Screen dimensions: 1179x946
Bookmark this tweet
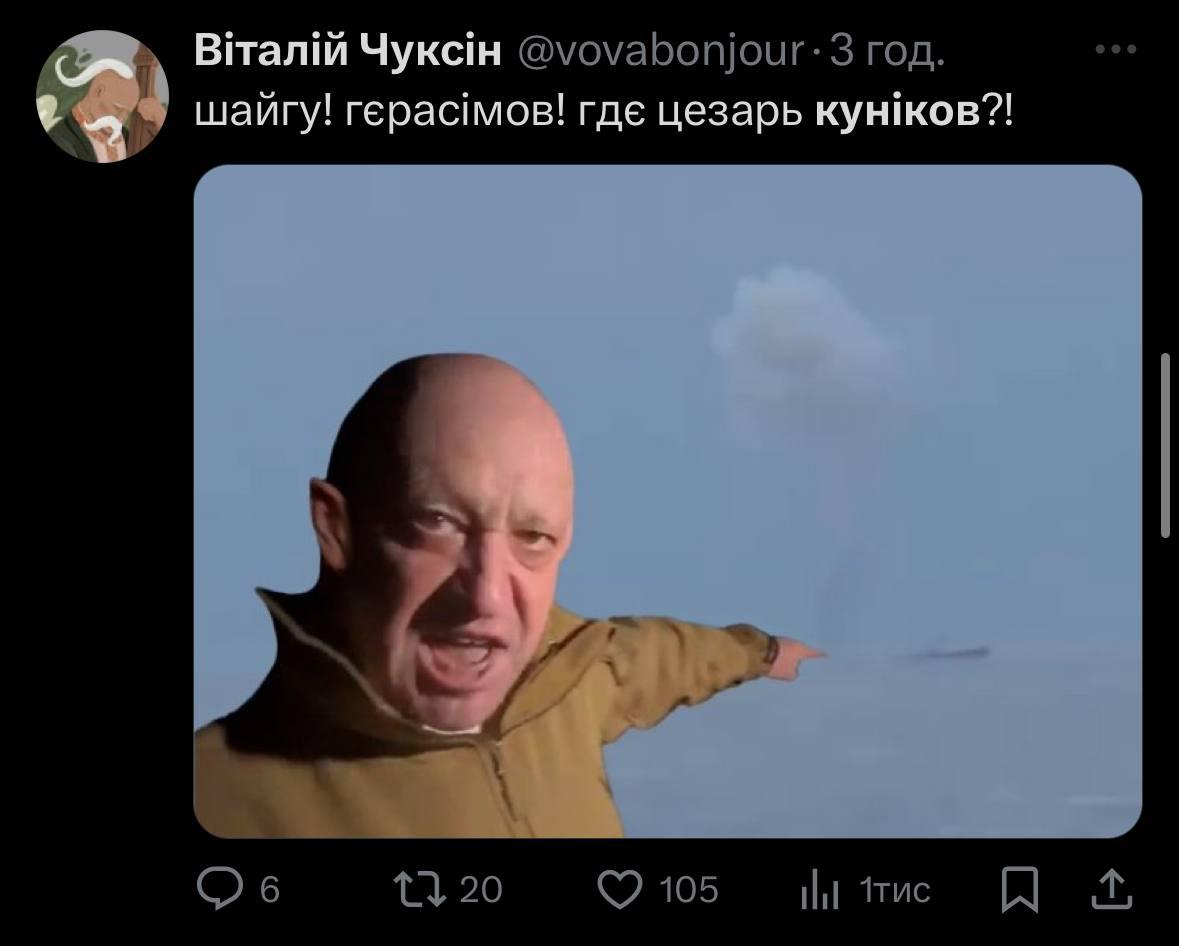click(x=1020, y=889)
